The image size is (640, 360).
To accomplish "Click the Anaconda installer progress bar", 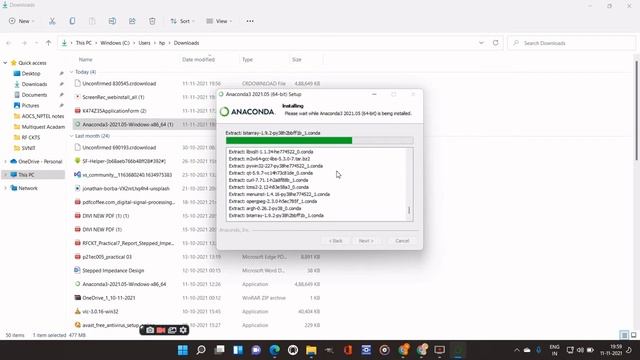I will click(320, 140).
